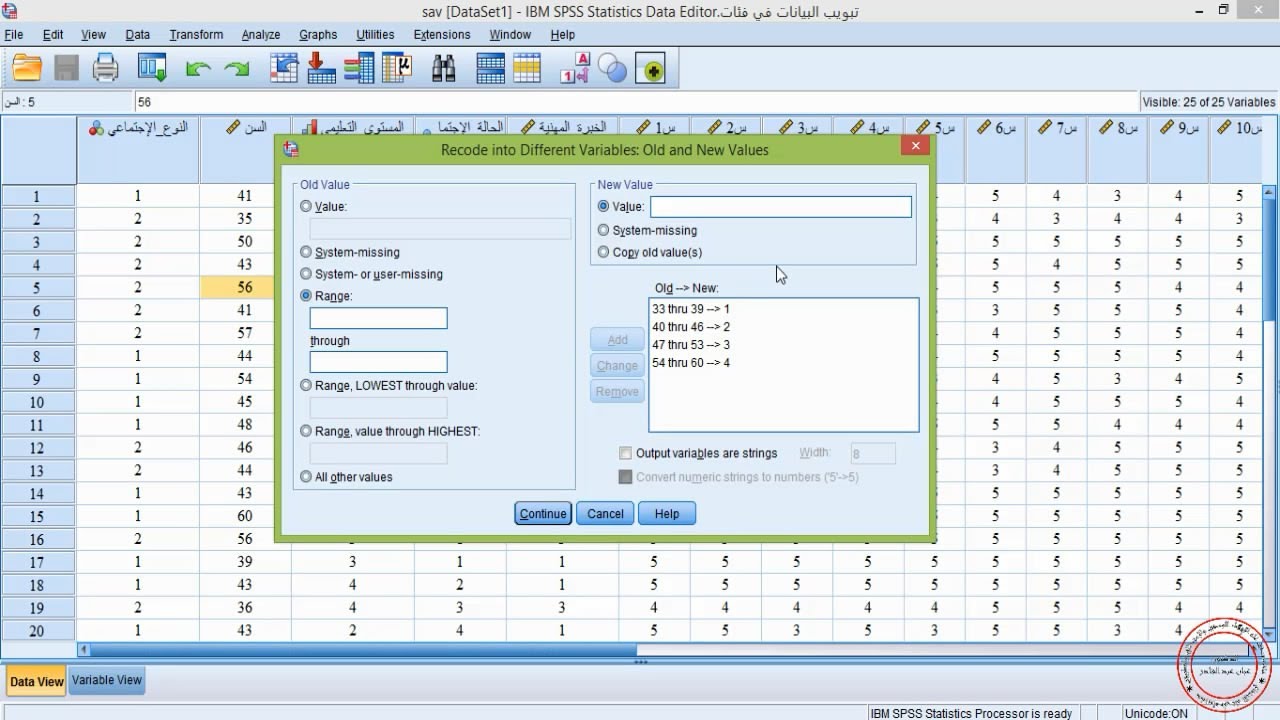Toggle the Value Labels icon
This screenshot has height=720, width=1280.
click(x=575, y=68)
